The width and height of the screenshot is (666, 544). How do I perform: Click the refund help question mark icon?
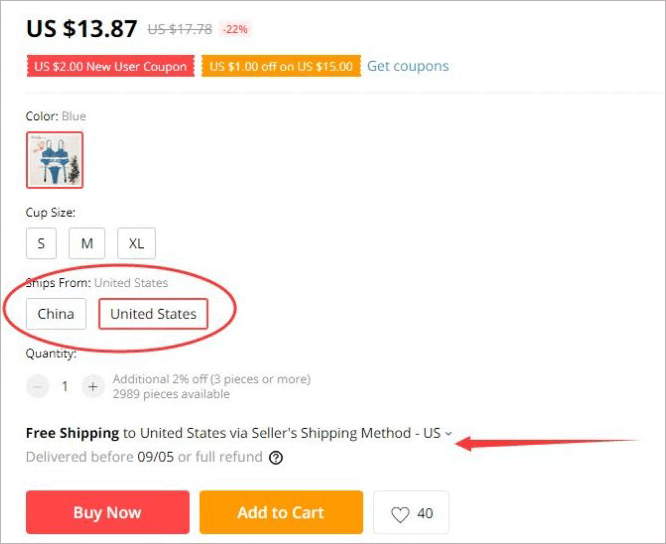[x=276, y=458]
